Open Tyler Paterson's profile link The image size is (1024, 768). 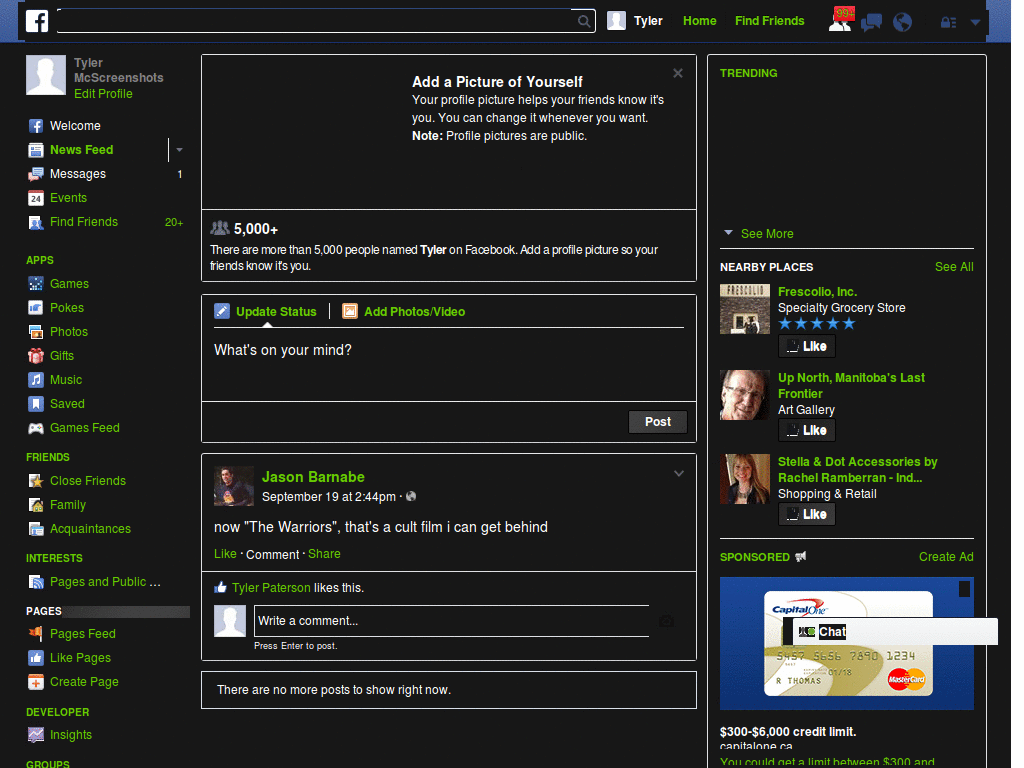[x=271, y=588]
